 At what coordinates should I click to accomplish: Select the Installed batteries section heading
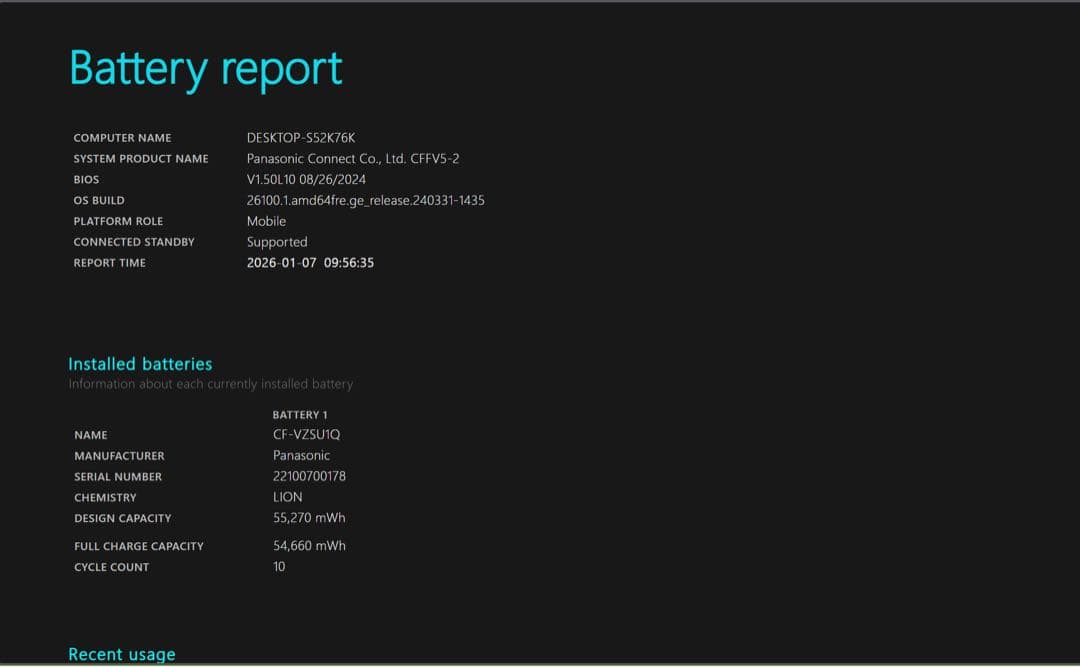tap(140, 364)
